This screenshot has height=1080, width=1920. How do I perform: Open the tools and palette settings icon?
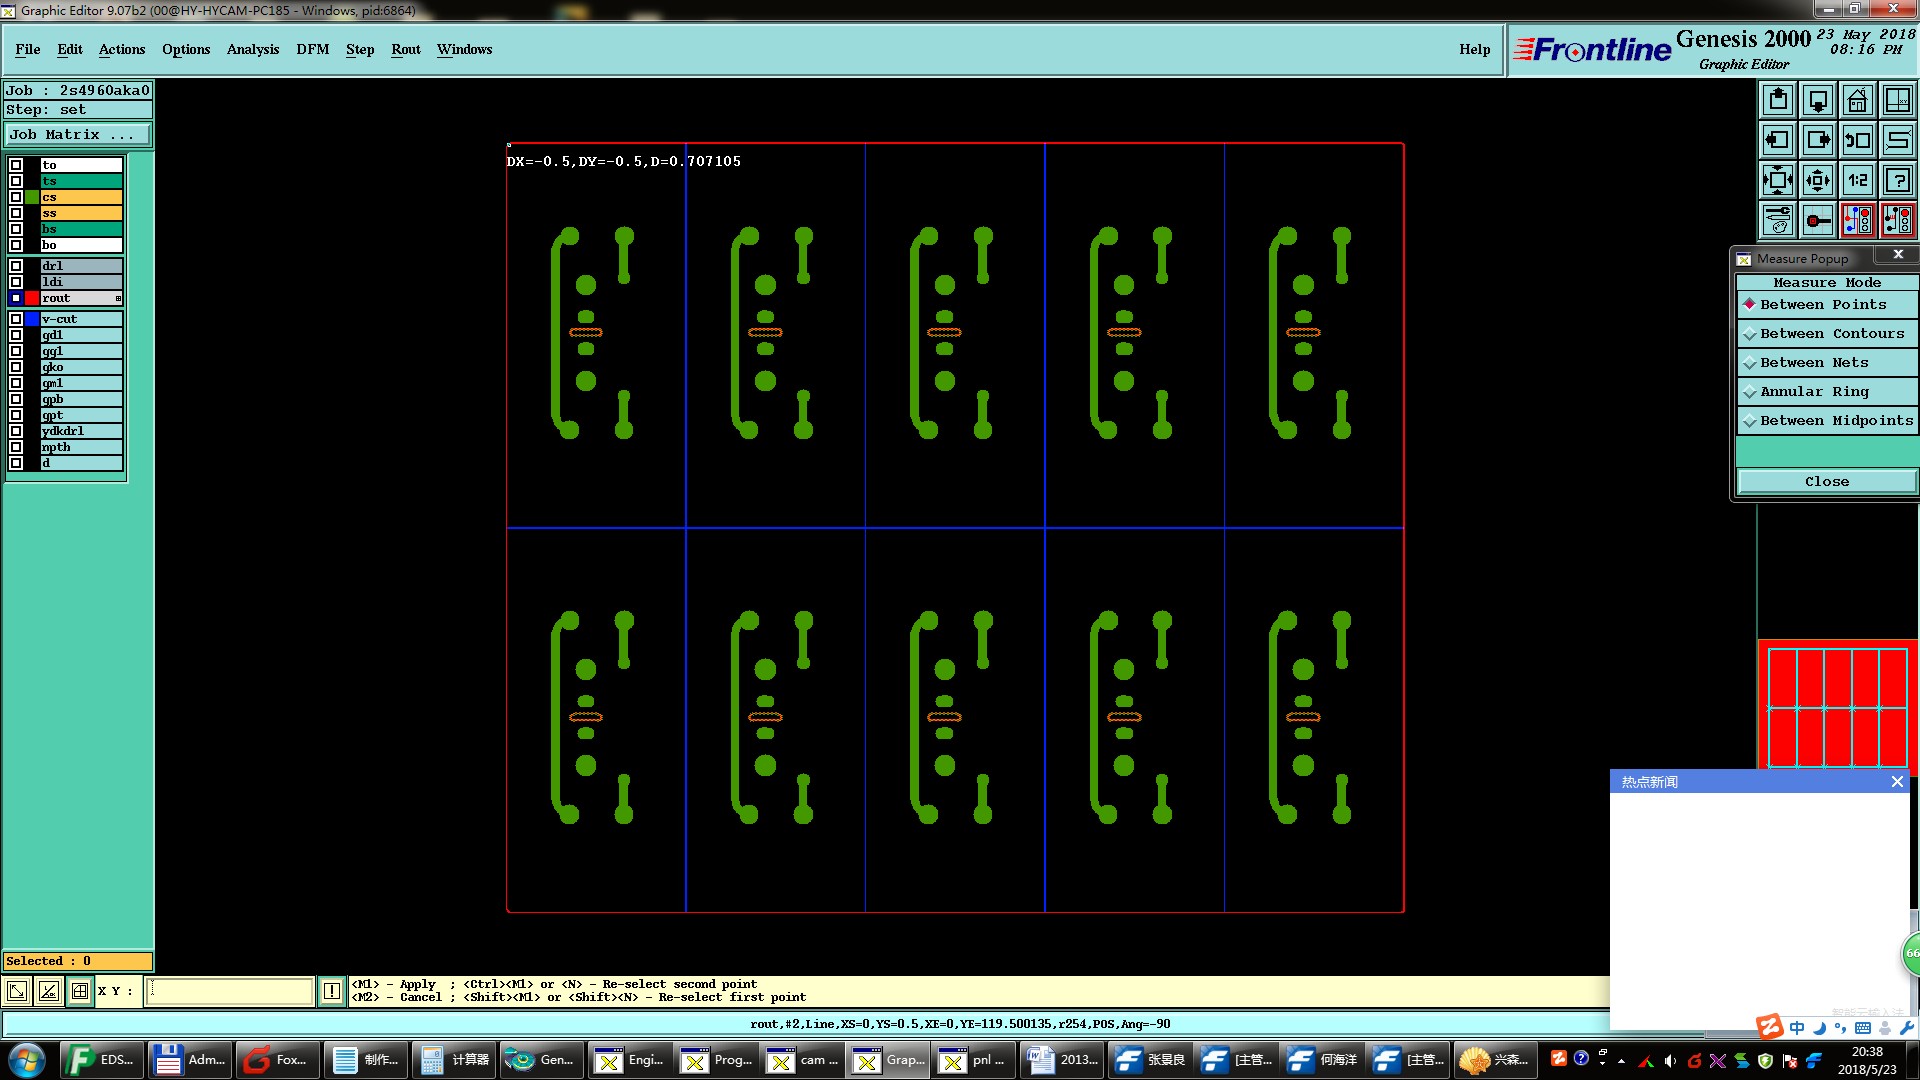coord(1777,220)
